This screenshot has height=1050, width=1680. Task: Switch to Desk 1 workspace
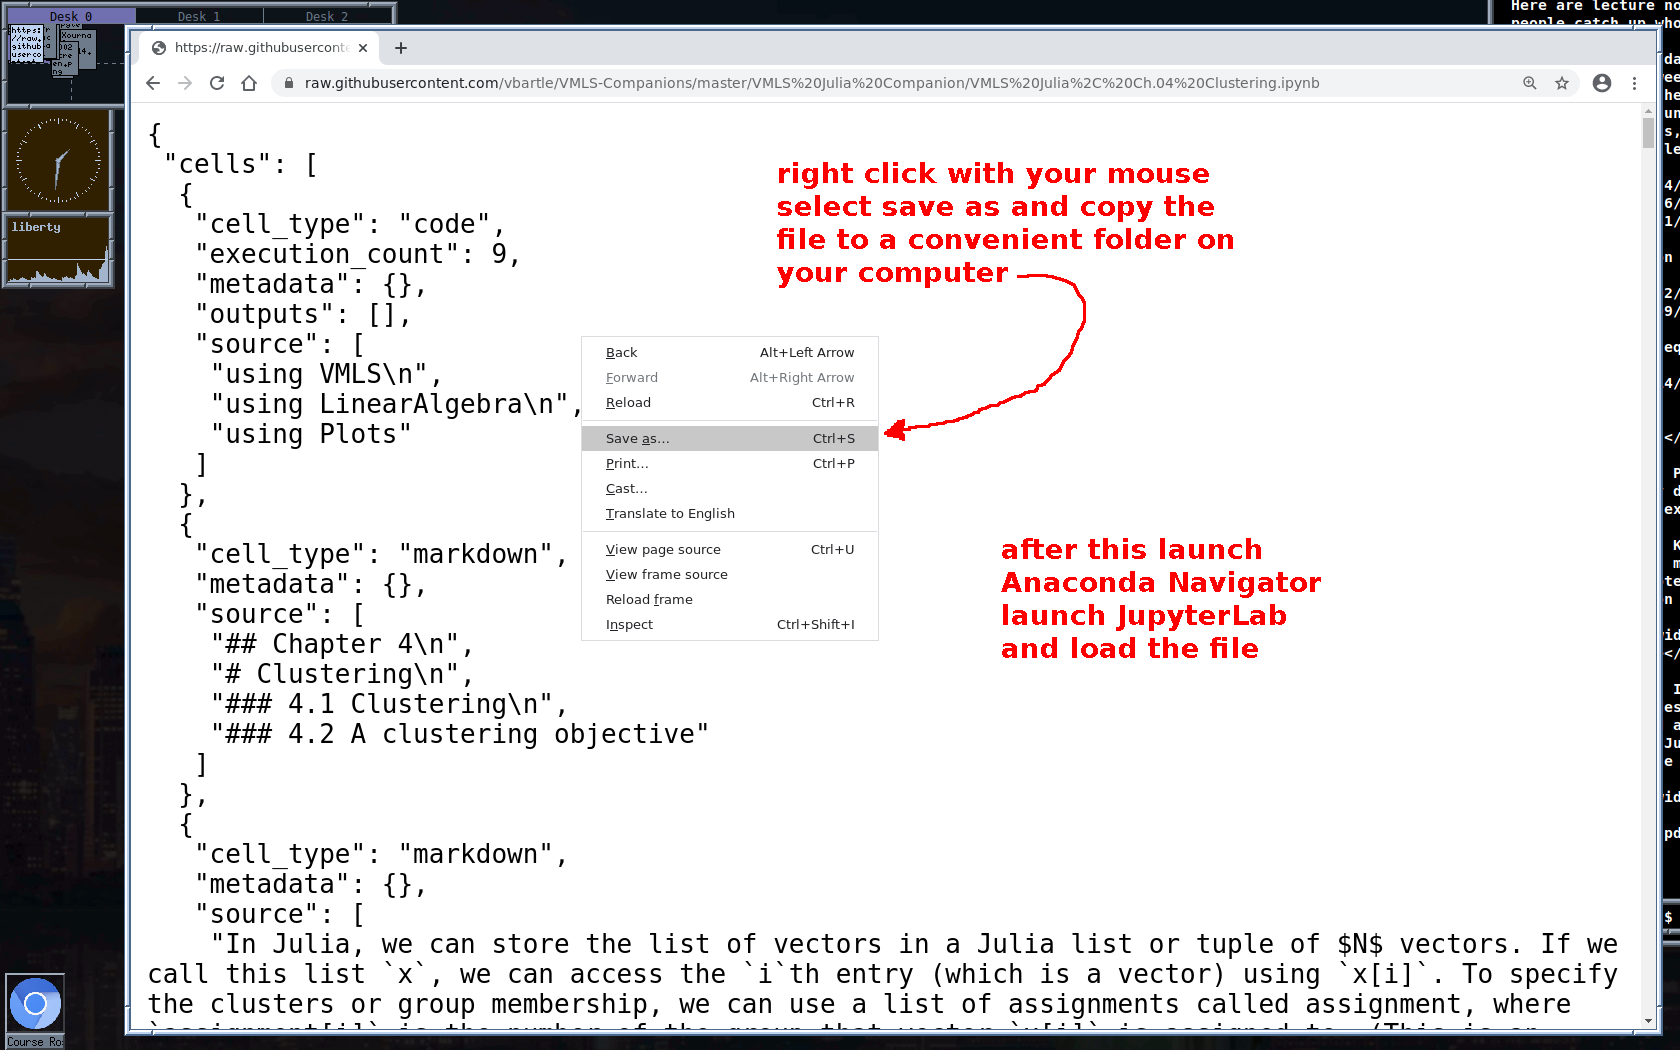tap(199, 16)
